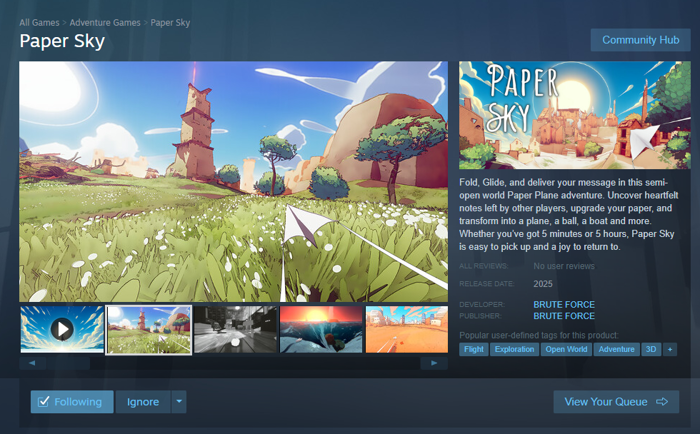Click the thumbnail strip scrollbar handle
Screen dimensions: 700x434
click(68, 363)
